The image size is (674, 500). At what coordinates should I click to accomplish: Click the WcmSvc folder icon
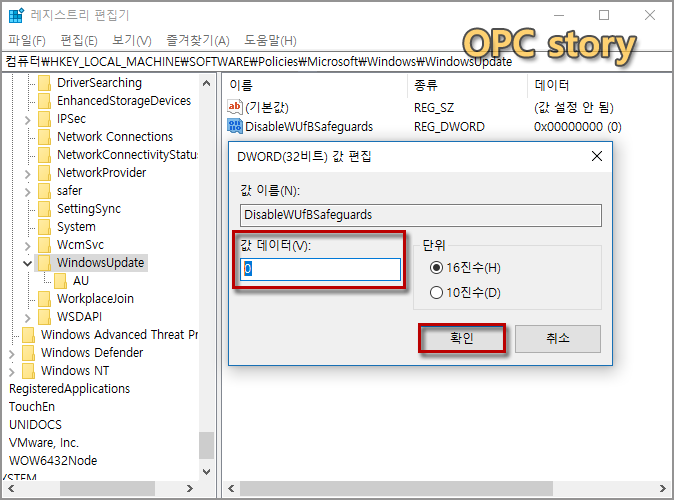tap(44, 245)
